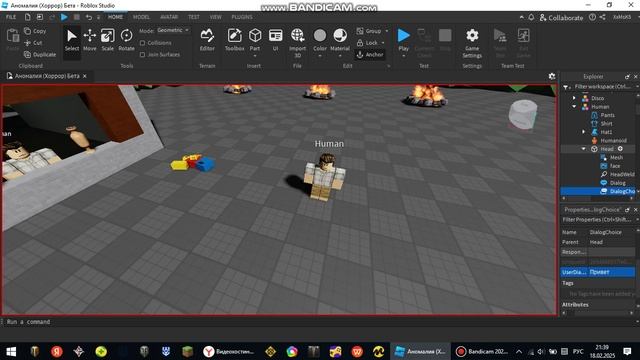
Task: Select HeadWeld in Explorer tree
Action: [x=622, y=174]
